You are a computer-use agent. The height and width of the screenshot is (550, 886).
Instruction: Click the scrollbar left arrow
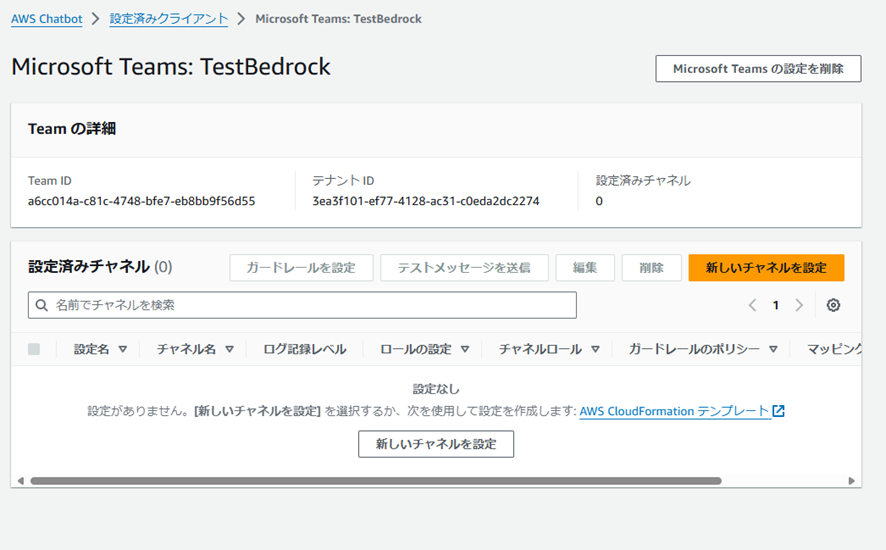tap(20, 481)
